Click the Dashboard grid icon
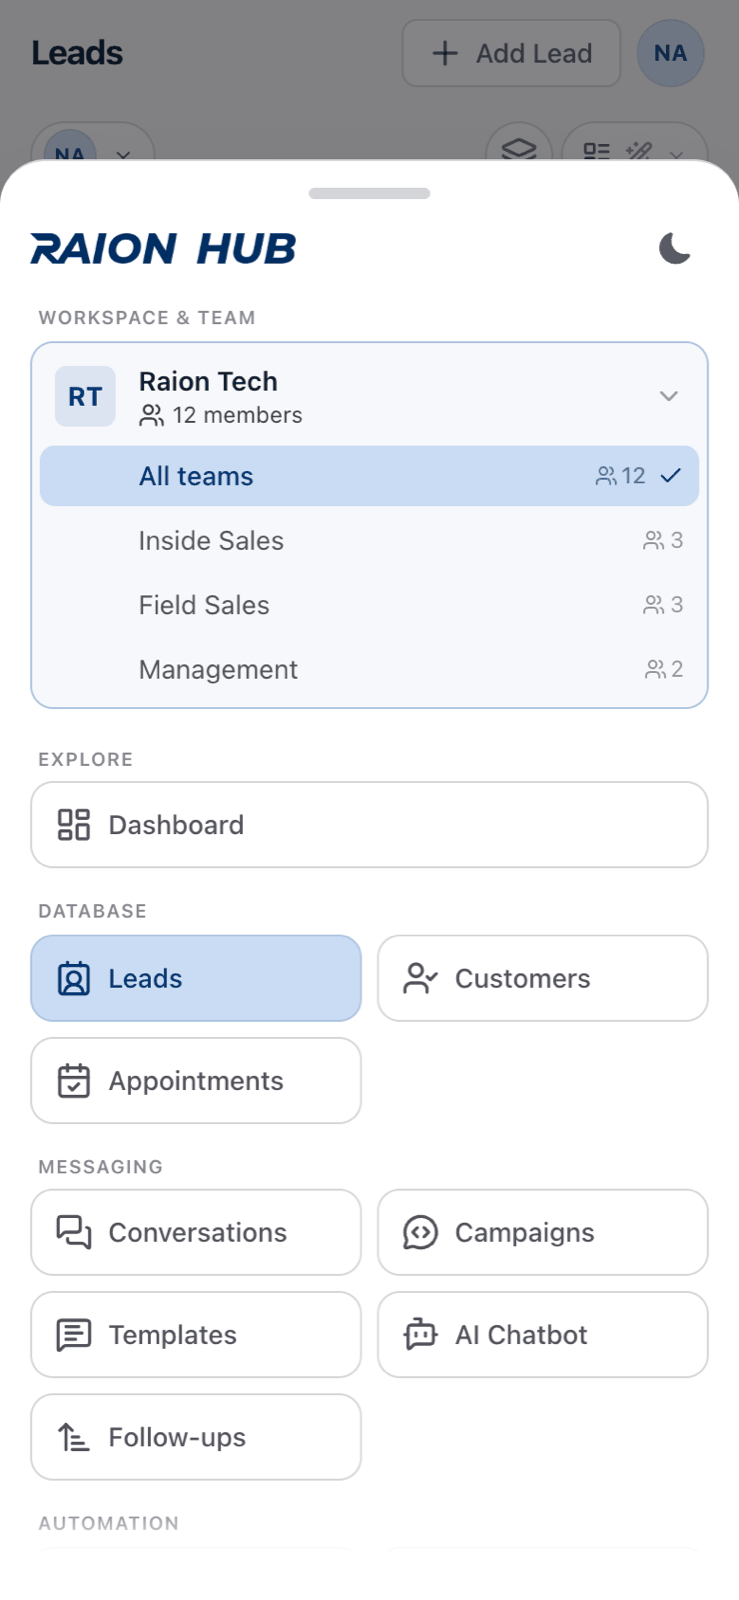Image resolution: width=739 pixels, height=1600 pixels. [74, 825]
